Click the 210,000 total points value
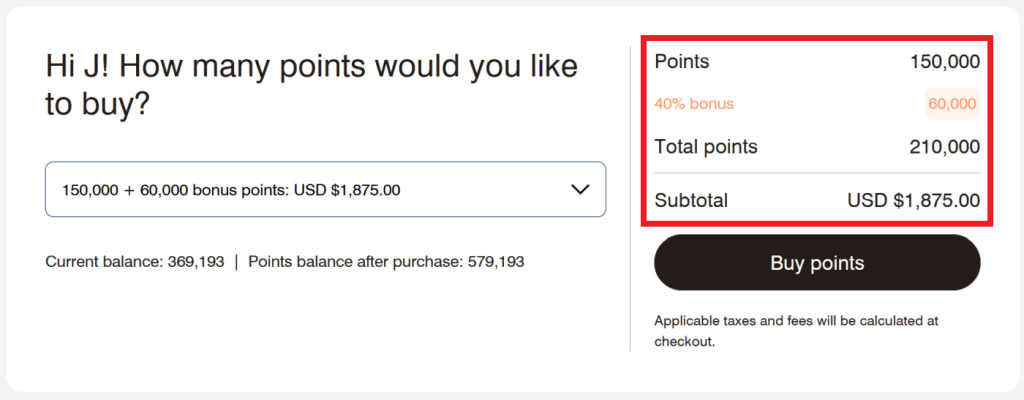 (945, 147)
